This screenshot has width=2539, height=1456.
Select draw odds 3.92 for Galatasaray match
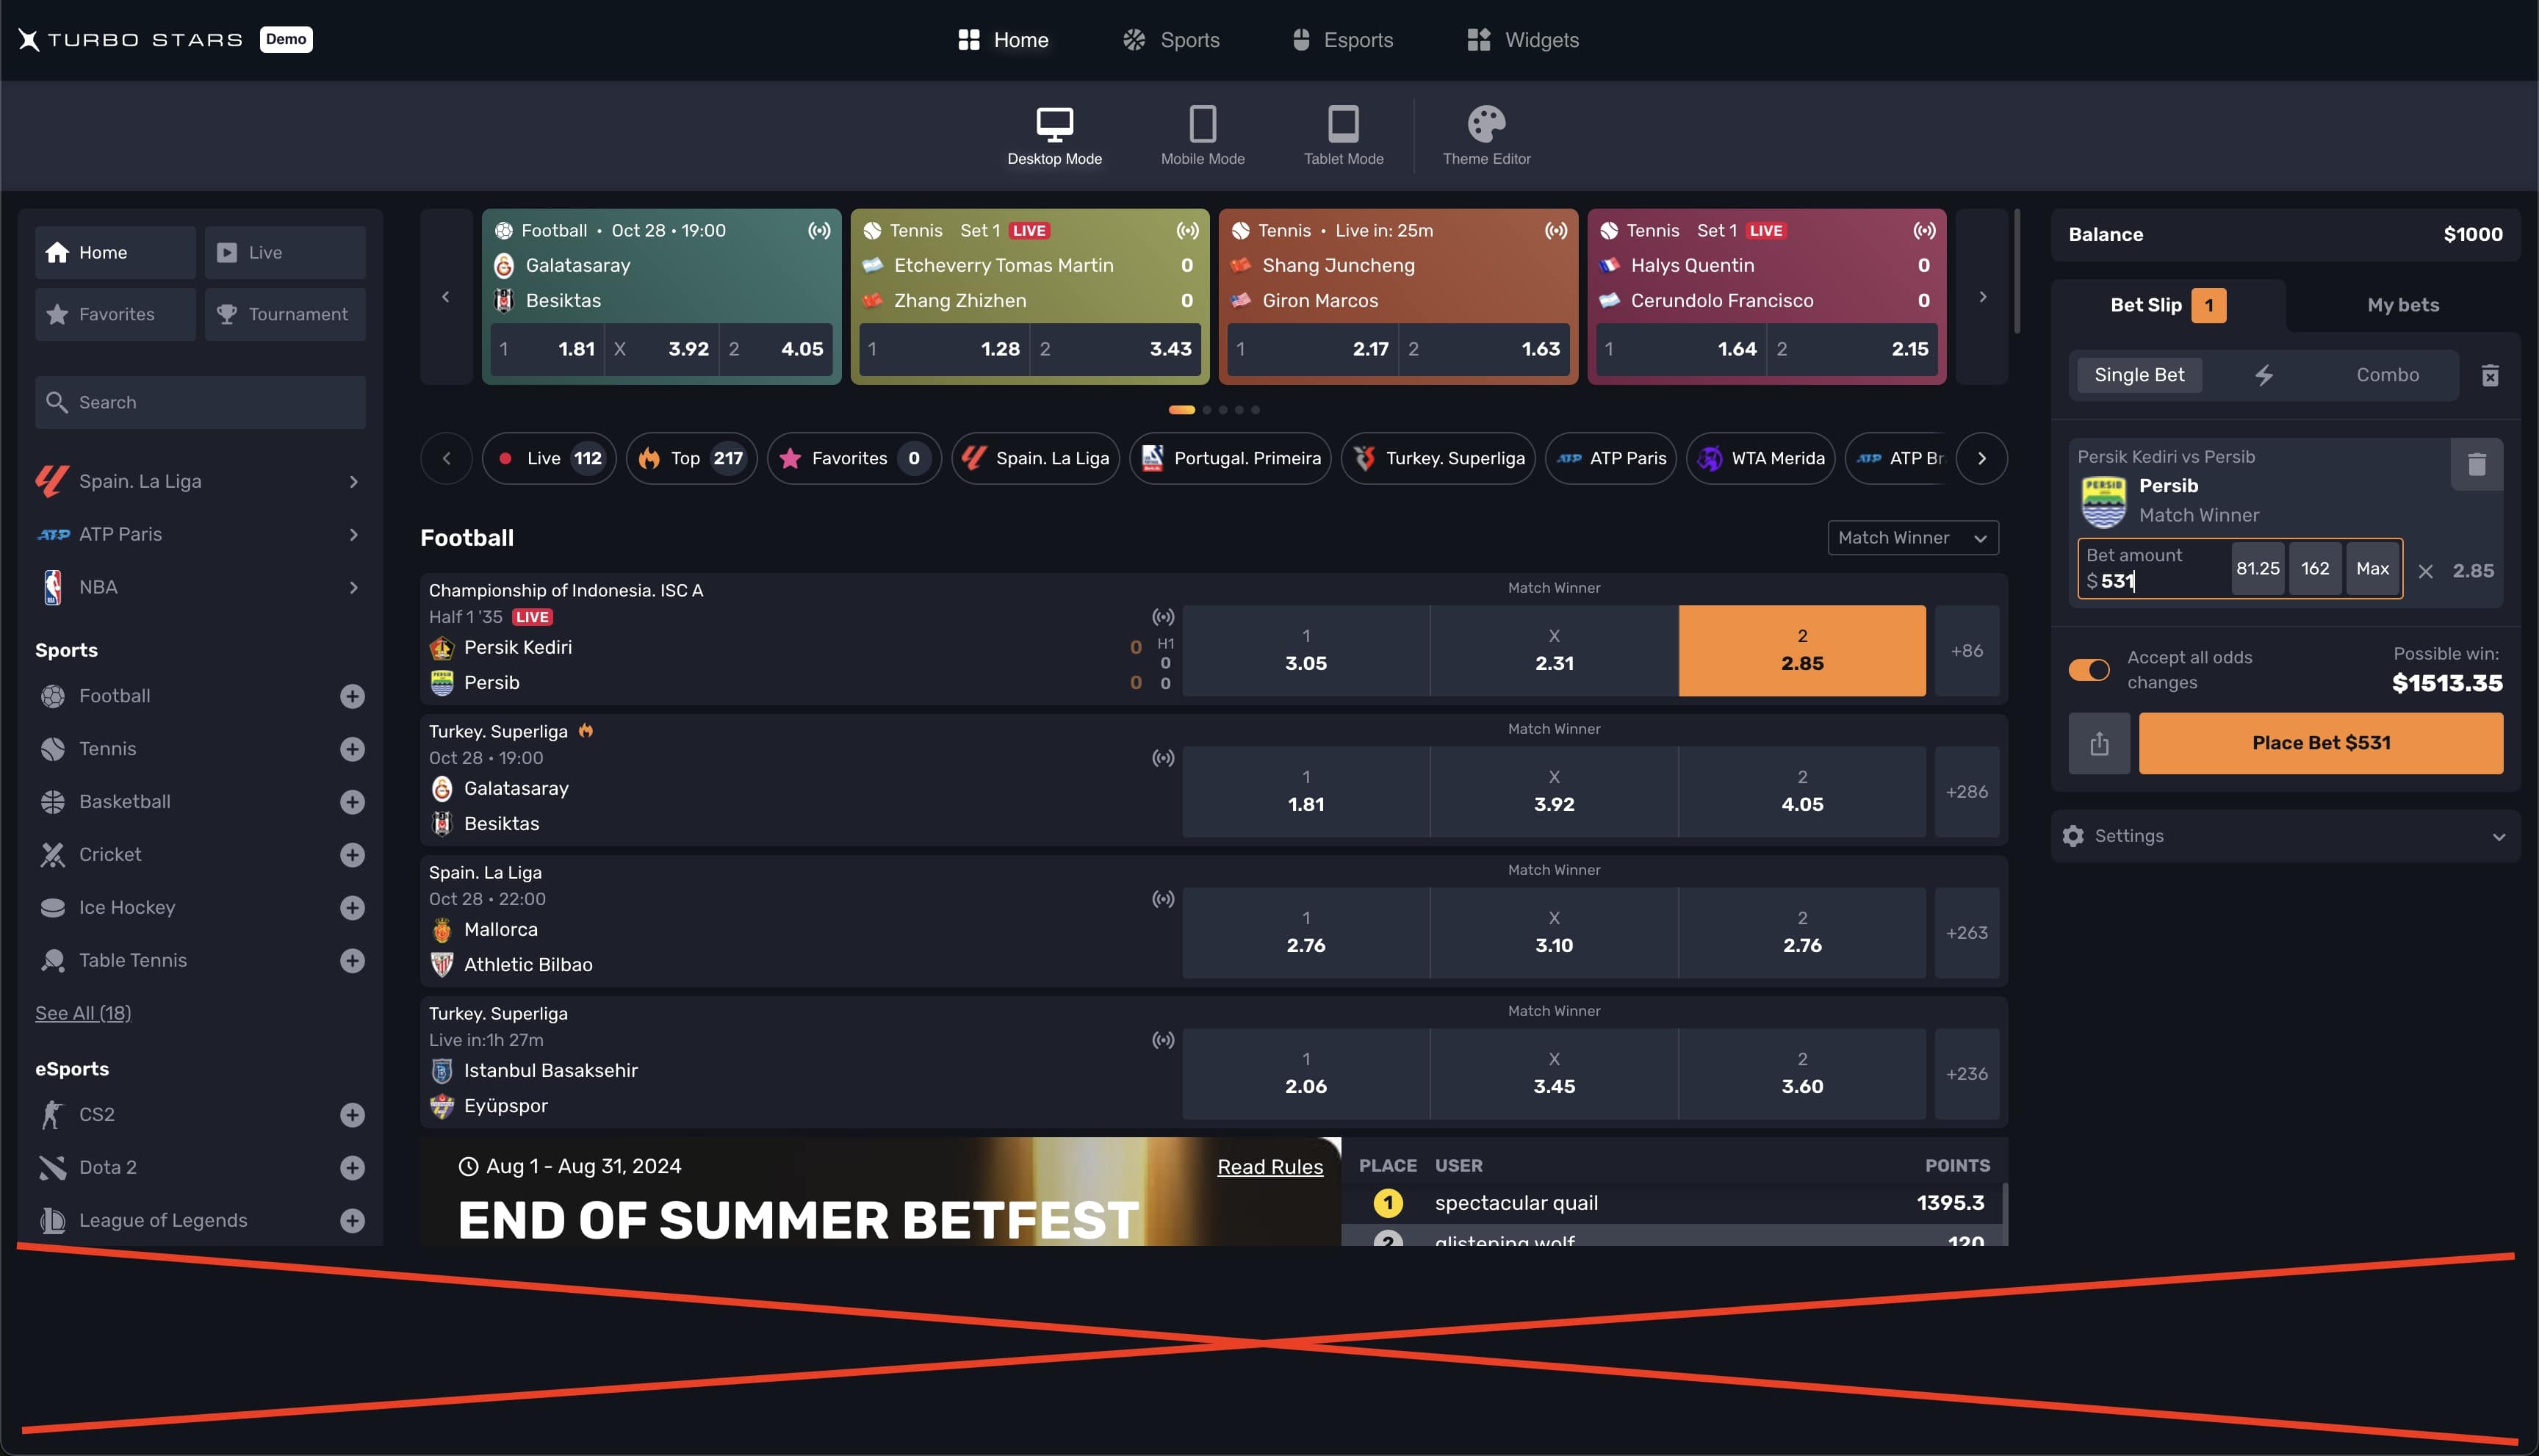[x=1554, y=791]
